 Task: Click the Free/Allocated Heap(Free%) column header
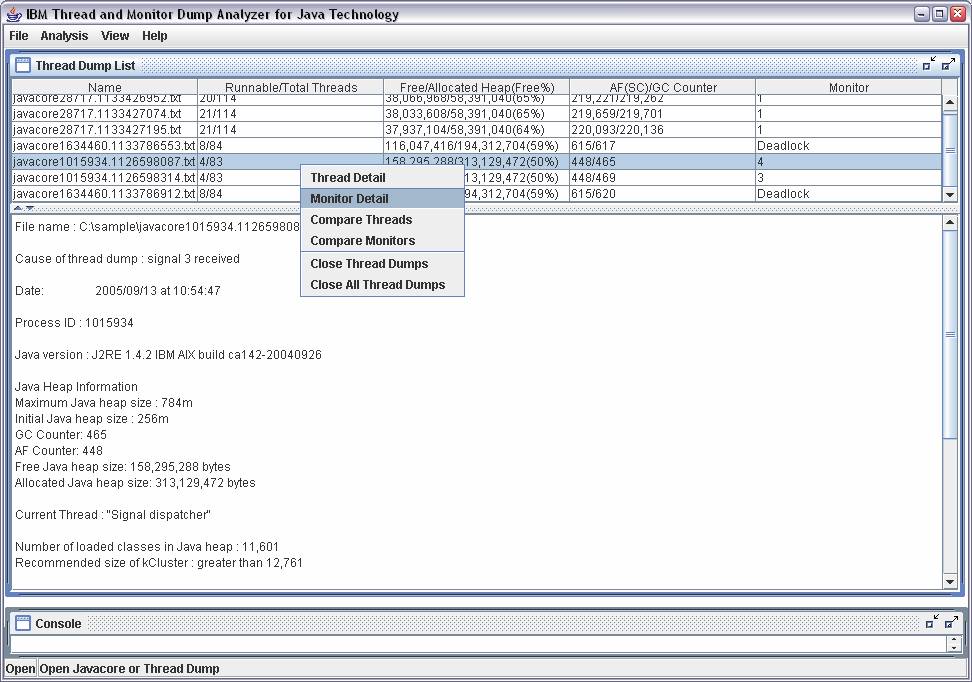tap(477, 87)
